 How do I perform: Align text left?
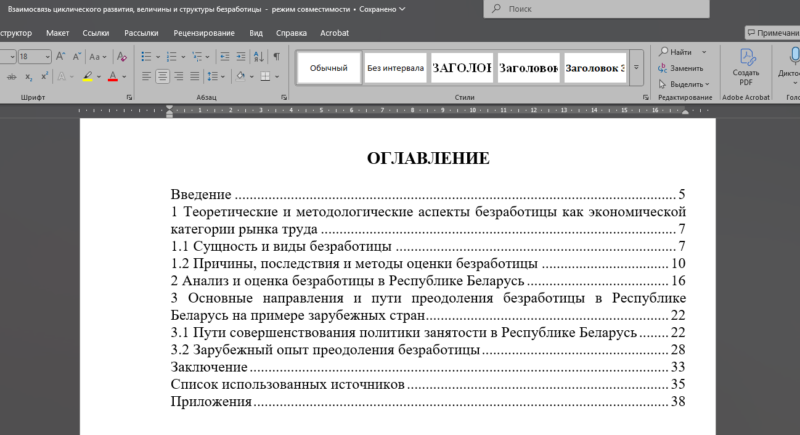coord(146,76)
